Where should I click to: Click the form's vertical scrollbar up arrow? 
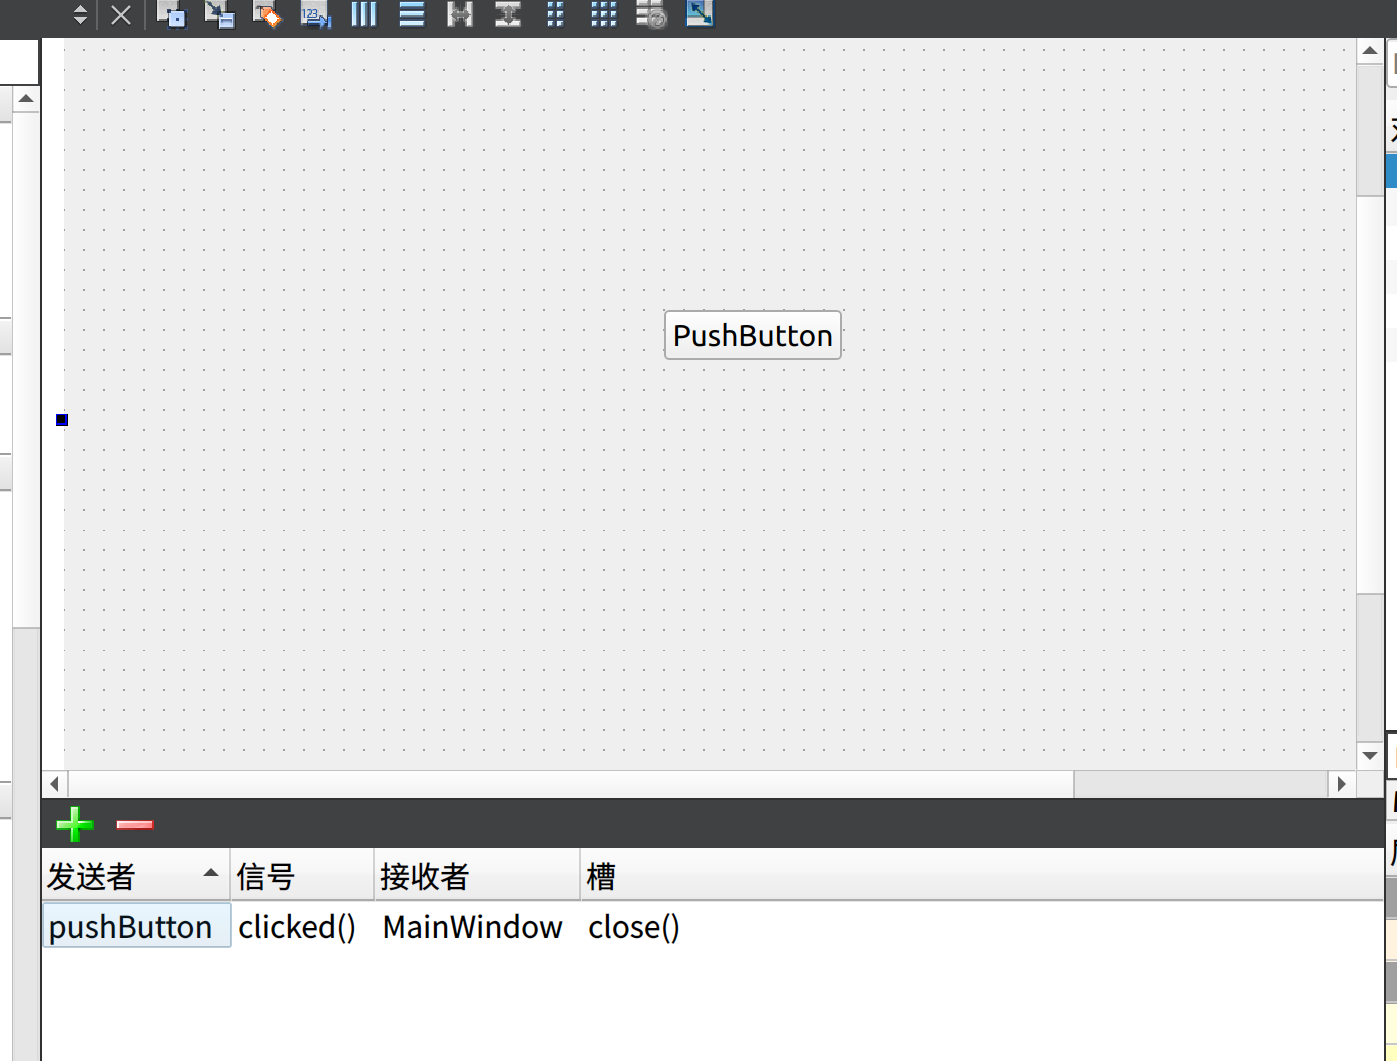tap(1370, 51)
